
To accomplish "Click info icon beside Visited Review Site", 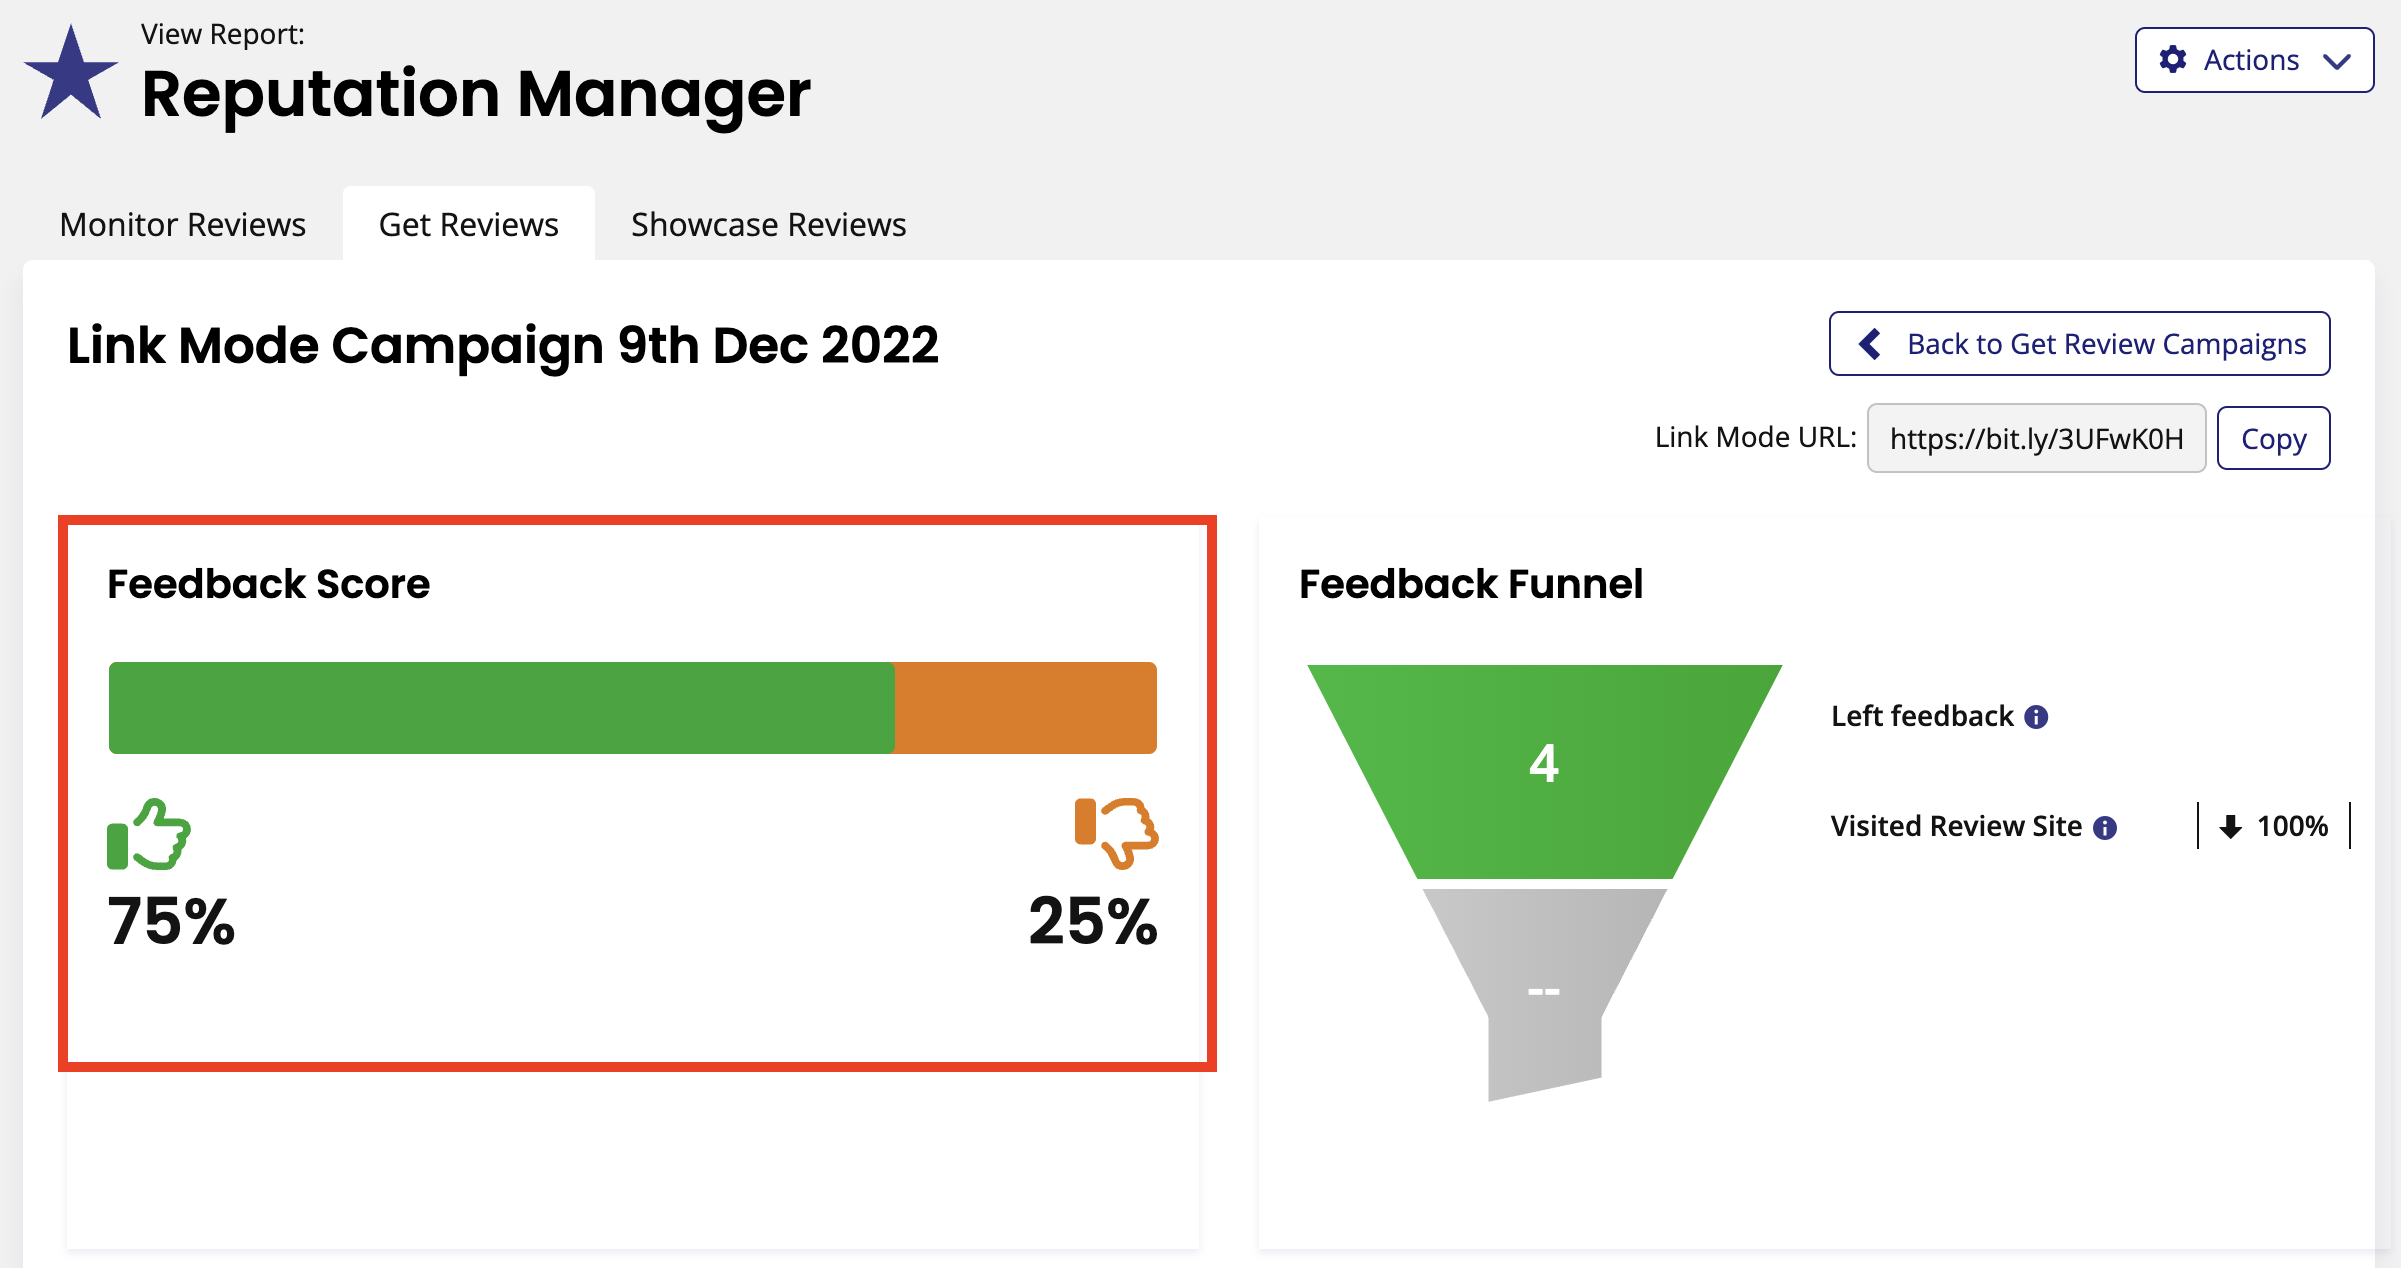I will (x=2105, y=827).
